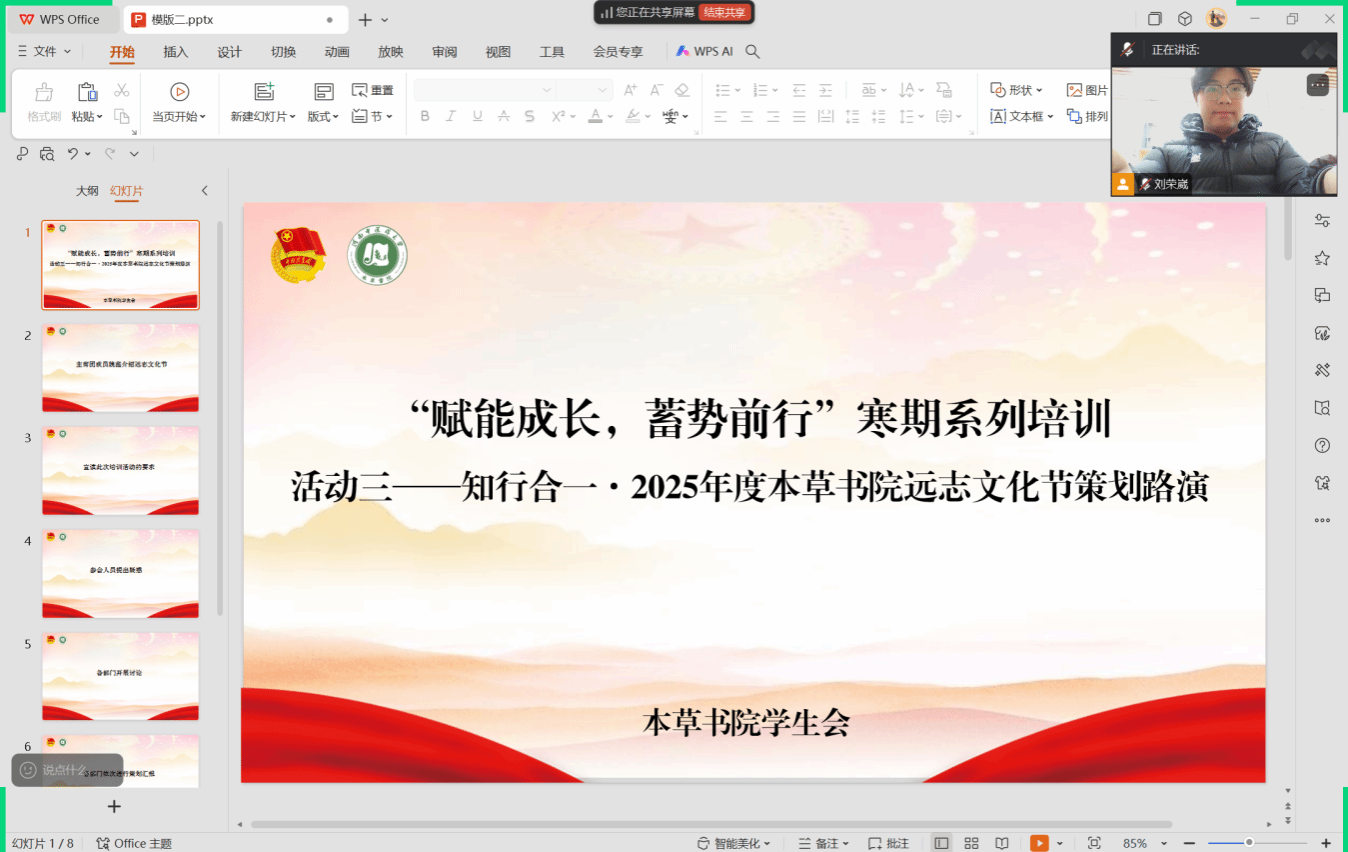The width and height of the screenshot is (1348, 852).
Task: Switch to reading view in the status bar
Action: pos(1002,843)
